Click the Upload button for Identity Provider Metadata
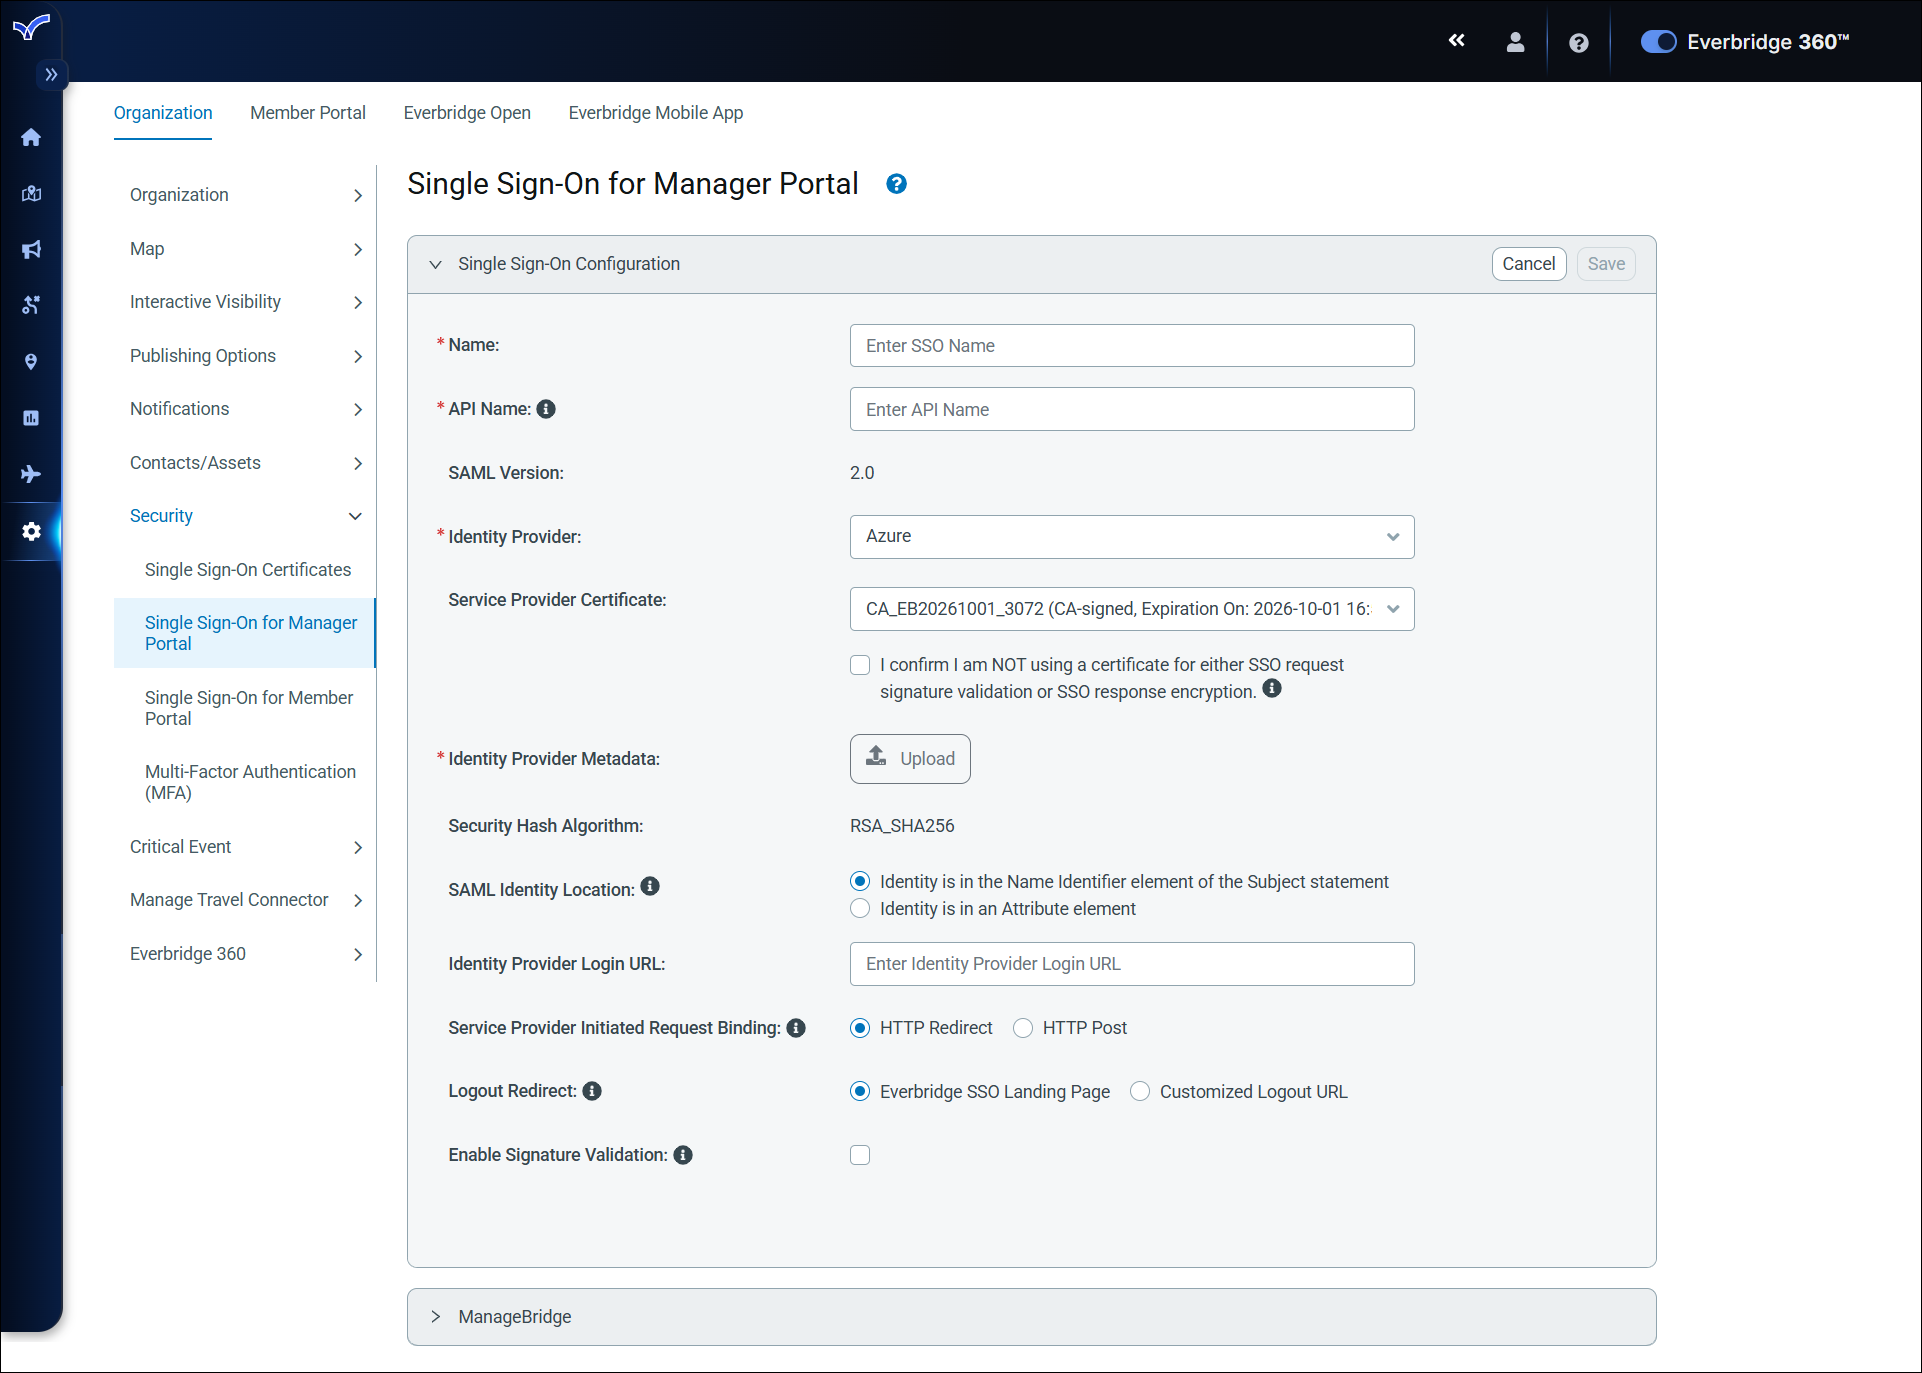This screenshot has width=1922, height=1373. [x=909, y=758]
